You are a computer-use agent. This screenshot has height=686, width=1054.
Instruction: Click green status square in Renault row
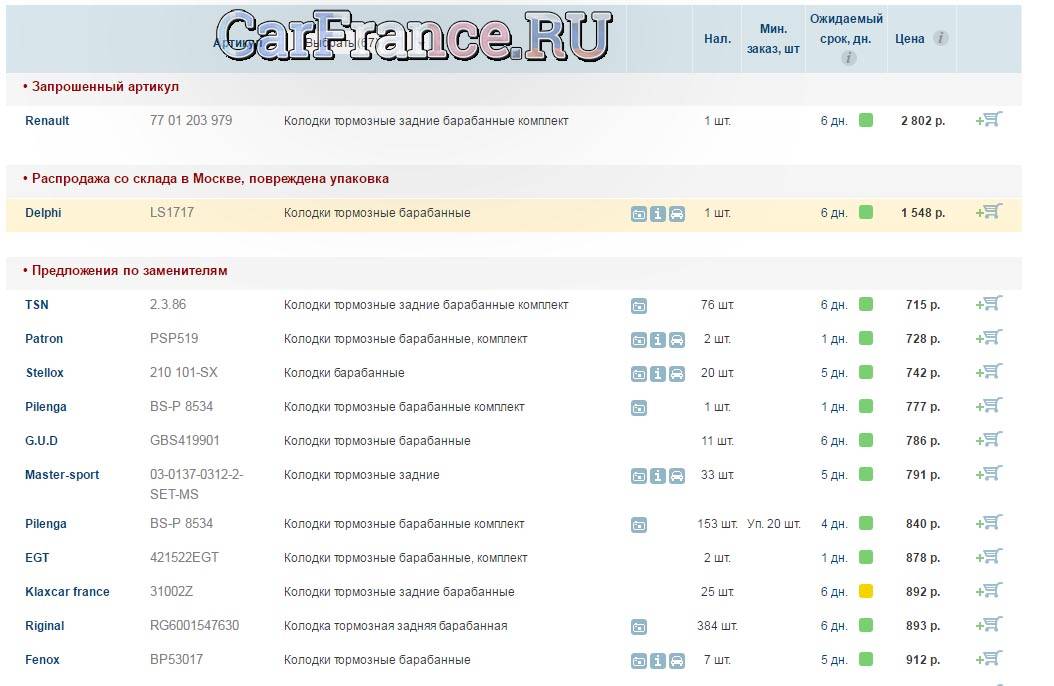click(x=866, y=121)
